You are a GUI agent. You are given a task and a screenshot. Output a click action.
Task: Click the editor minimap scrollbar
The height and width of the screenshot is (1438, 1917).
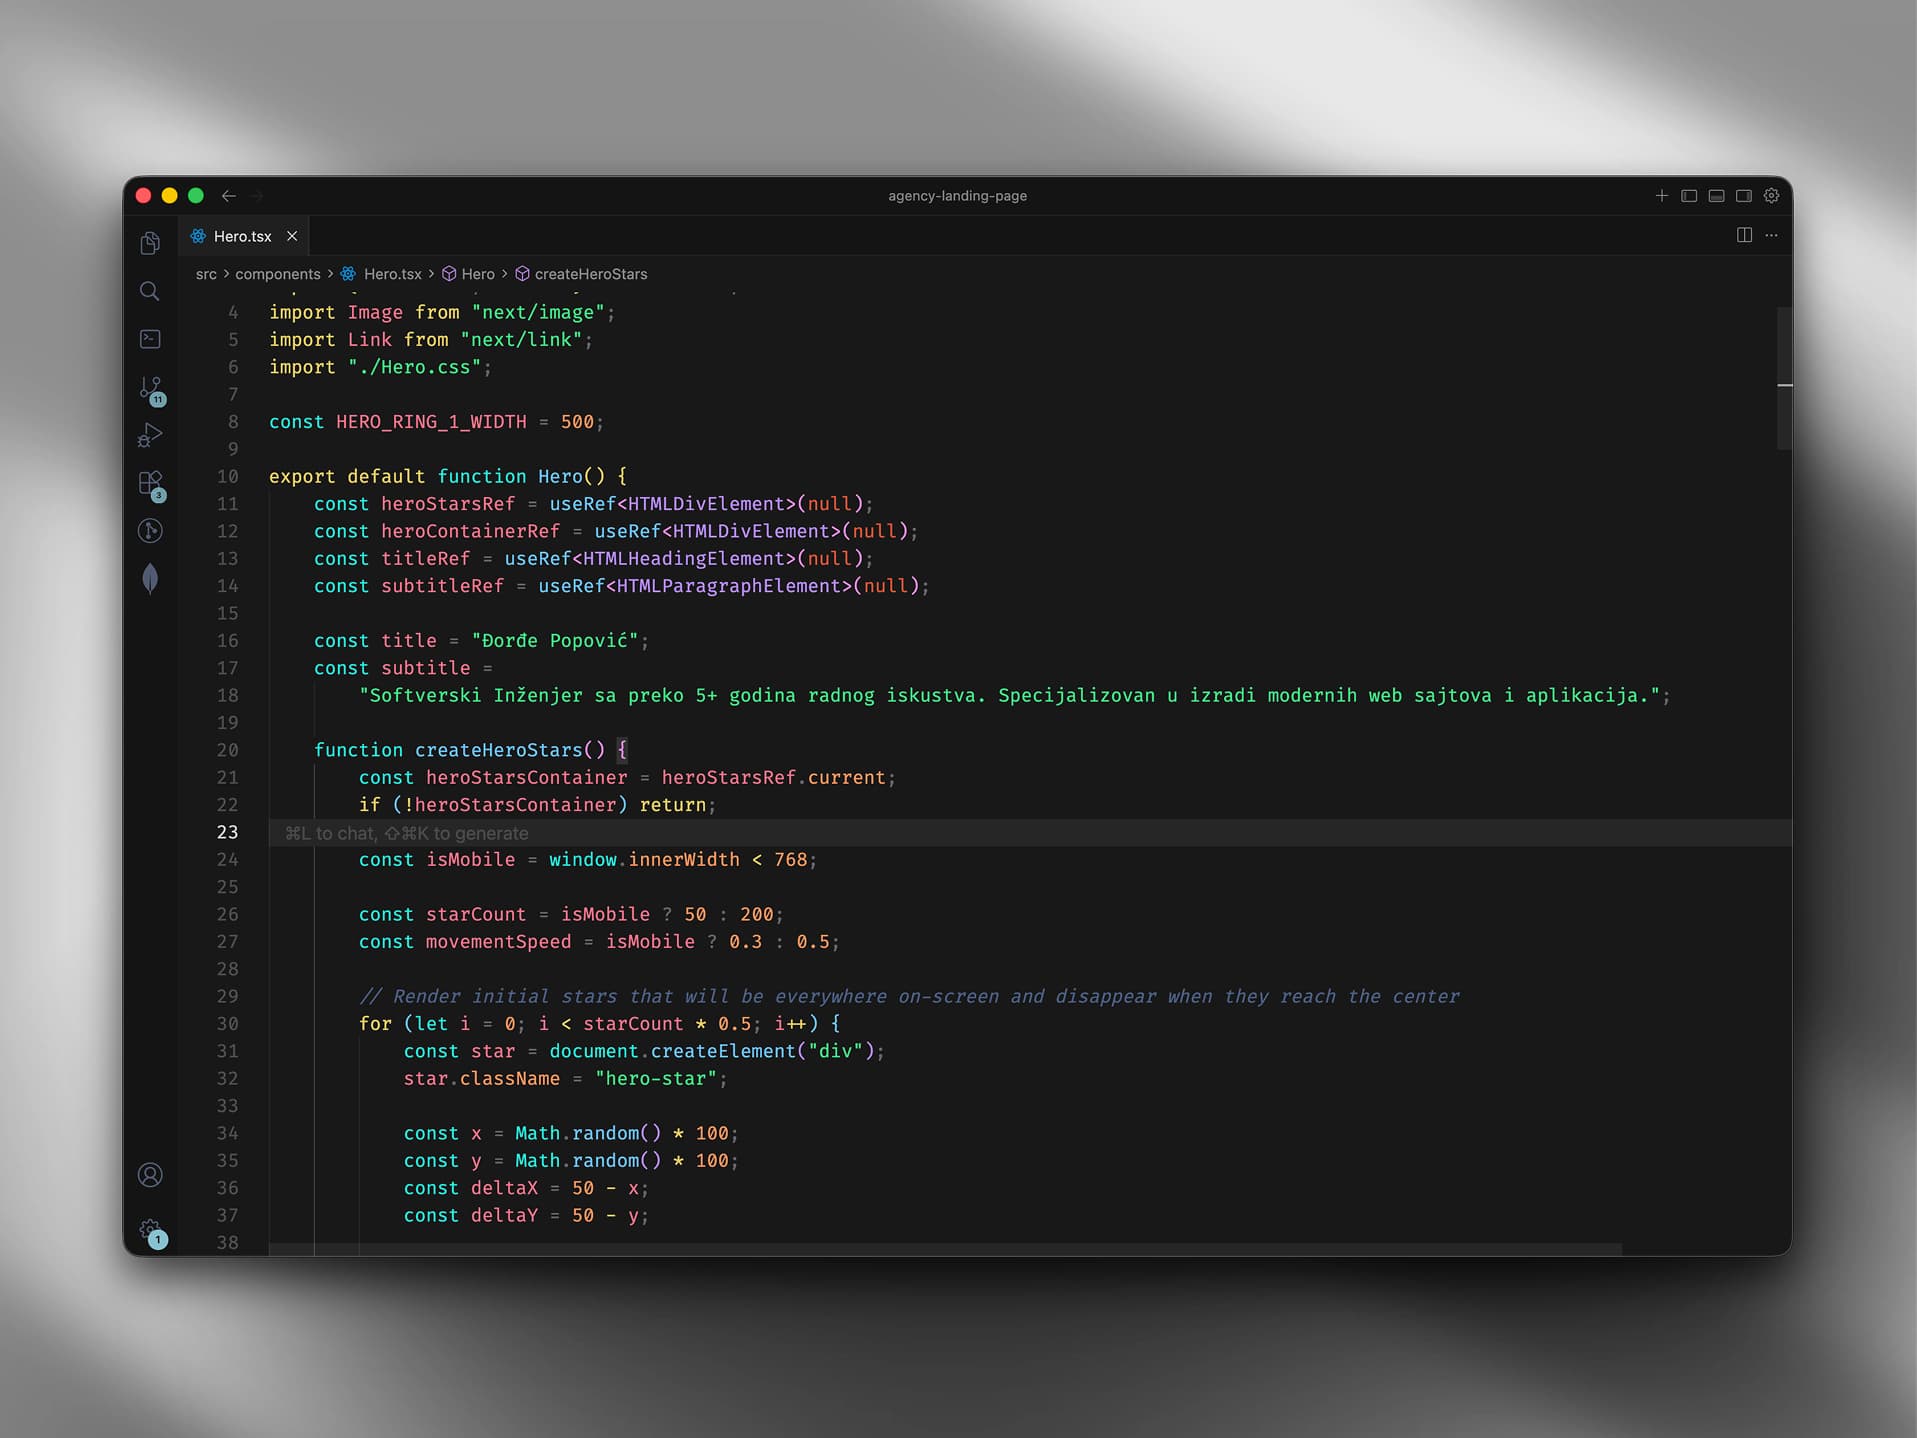[x=1783, y=380]
